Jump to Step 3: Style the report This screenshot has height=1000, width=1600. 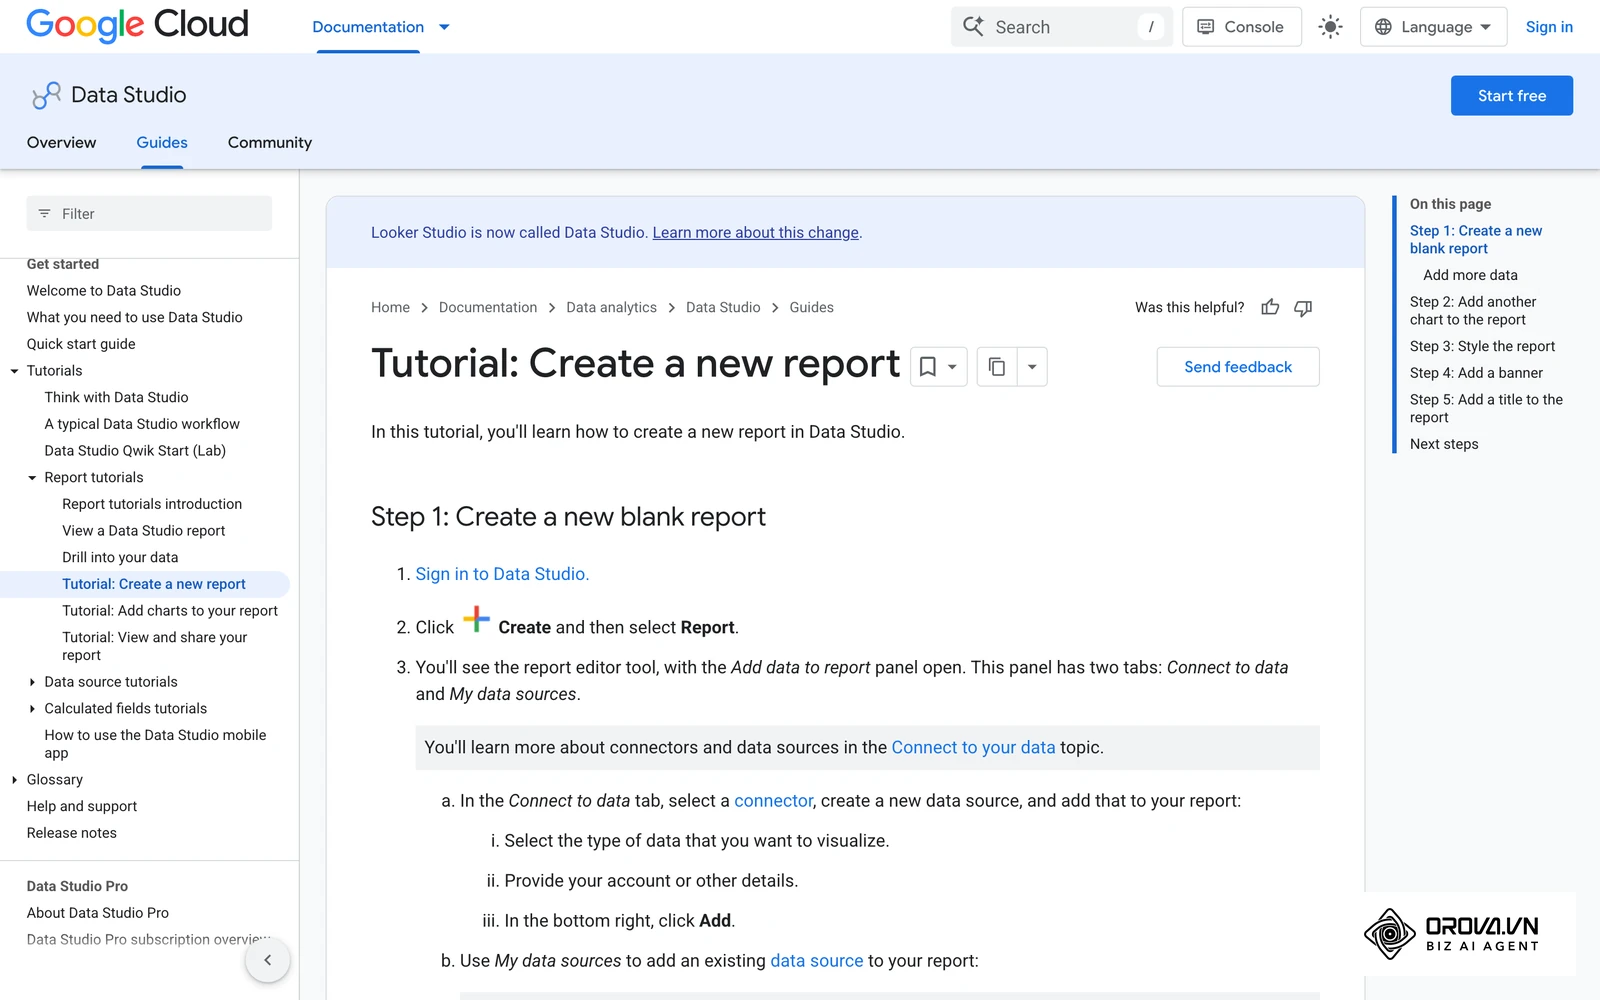[1482, 347]
